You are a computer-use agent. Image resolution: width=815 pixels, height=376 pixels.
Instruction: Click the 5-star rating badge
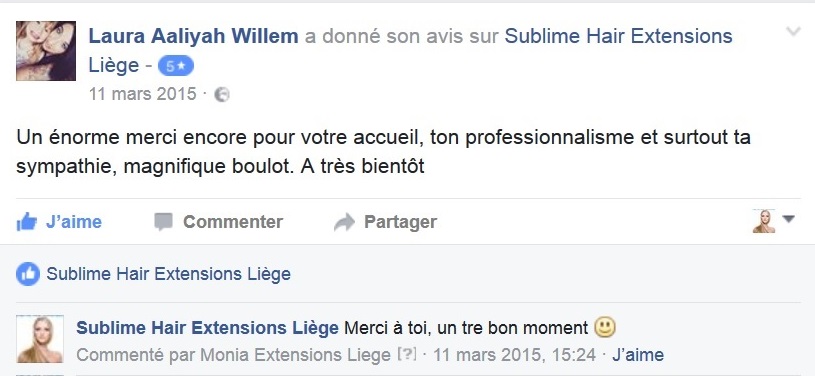176,66
